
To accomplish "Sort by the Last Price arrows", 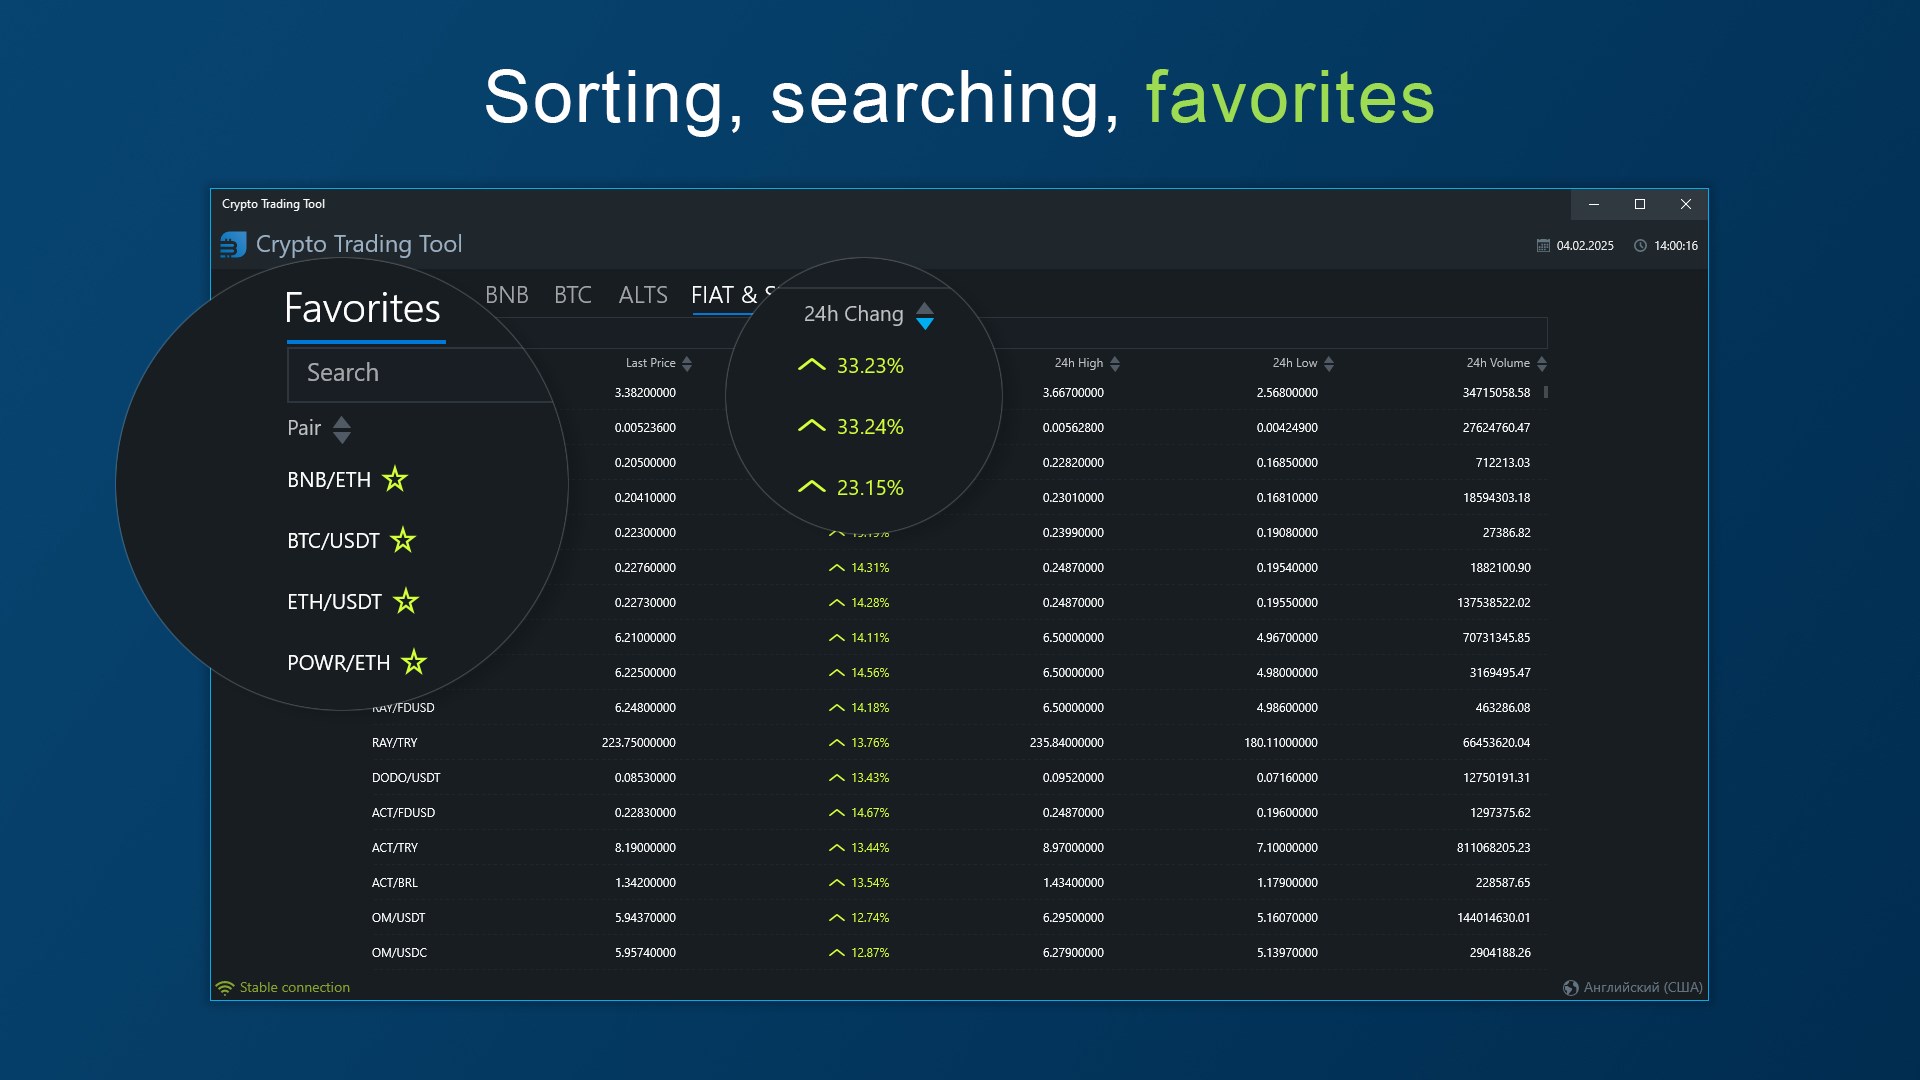I will pyautogui.click(x=687, y=364).
